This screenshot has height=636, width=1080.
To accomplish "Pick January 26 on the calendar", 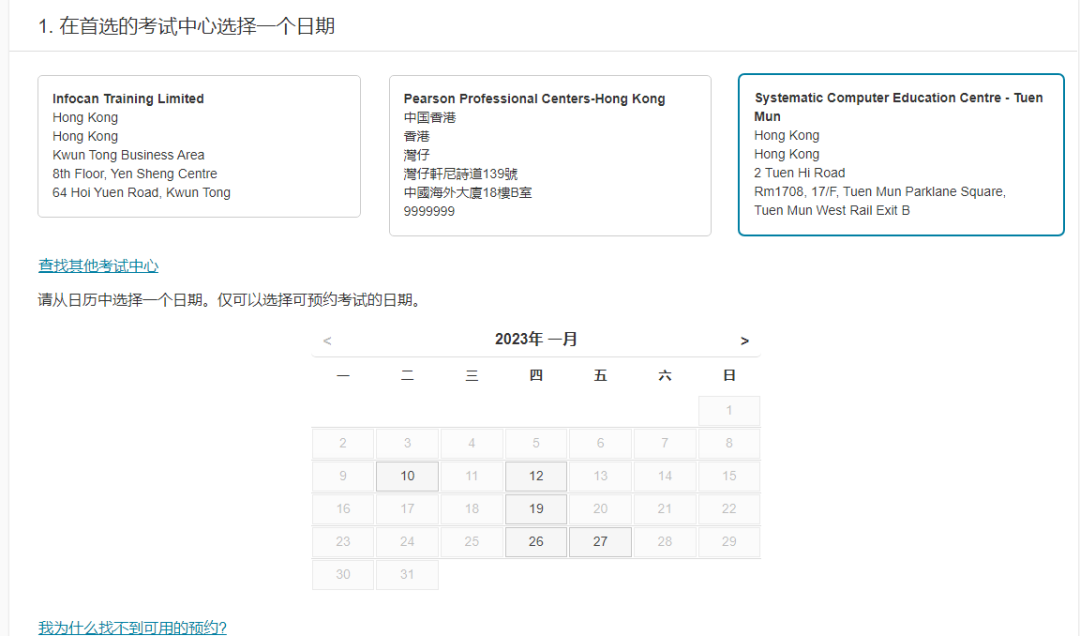I will (x=536, y=542).
